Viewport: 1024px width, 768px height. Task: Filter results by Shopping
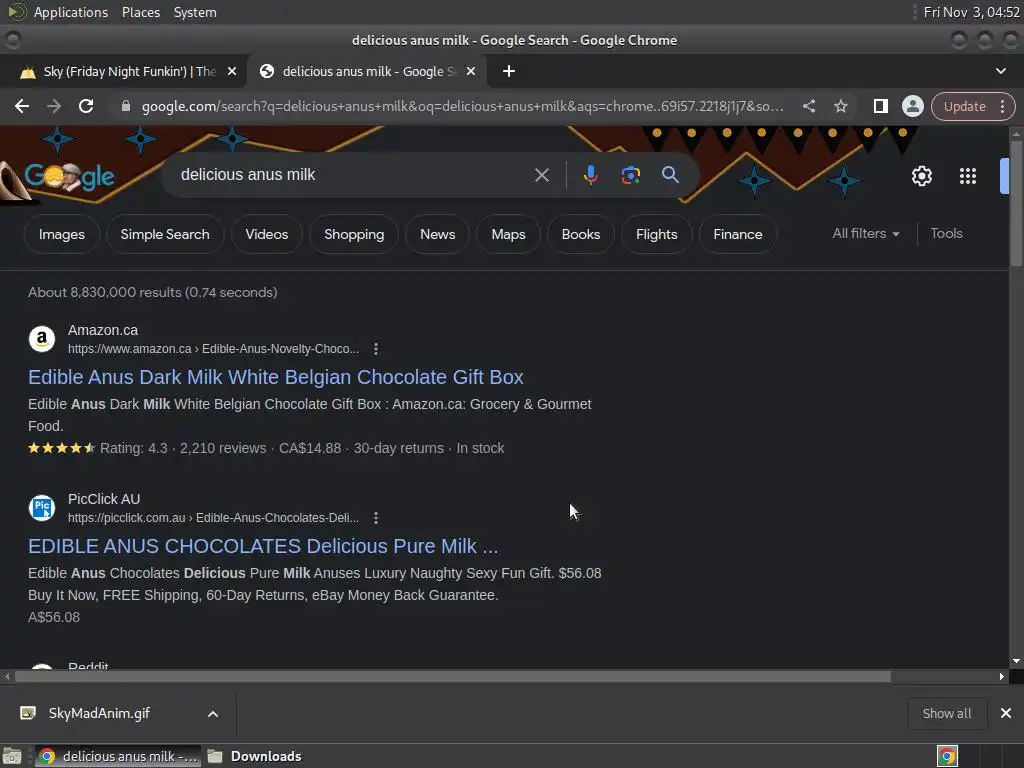(354, 234)
